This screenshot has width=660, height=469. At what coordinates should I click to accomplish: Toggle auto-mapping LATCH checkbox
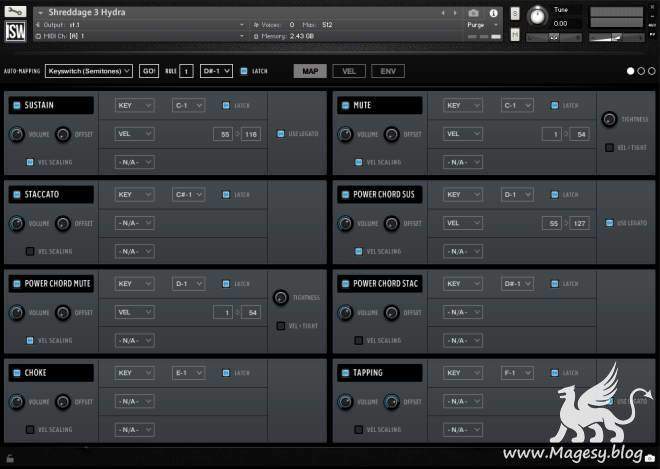click(244, 71)
